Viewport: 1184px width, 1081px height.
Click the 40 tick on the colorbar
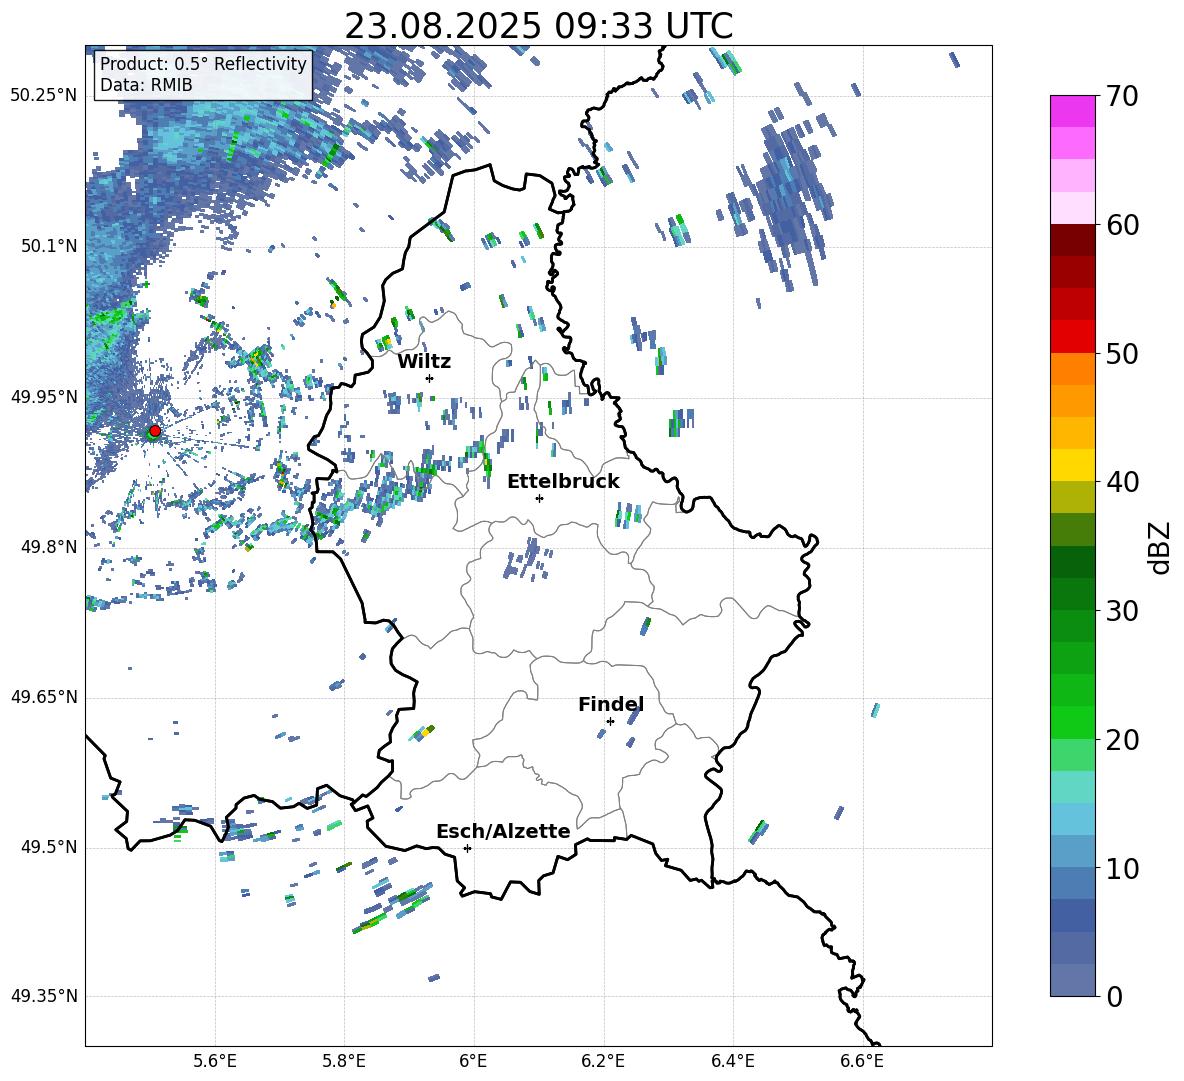(1123, 482)
